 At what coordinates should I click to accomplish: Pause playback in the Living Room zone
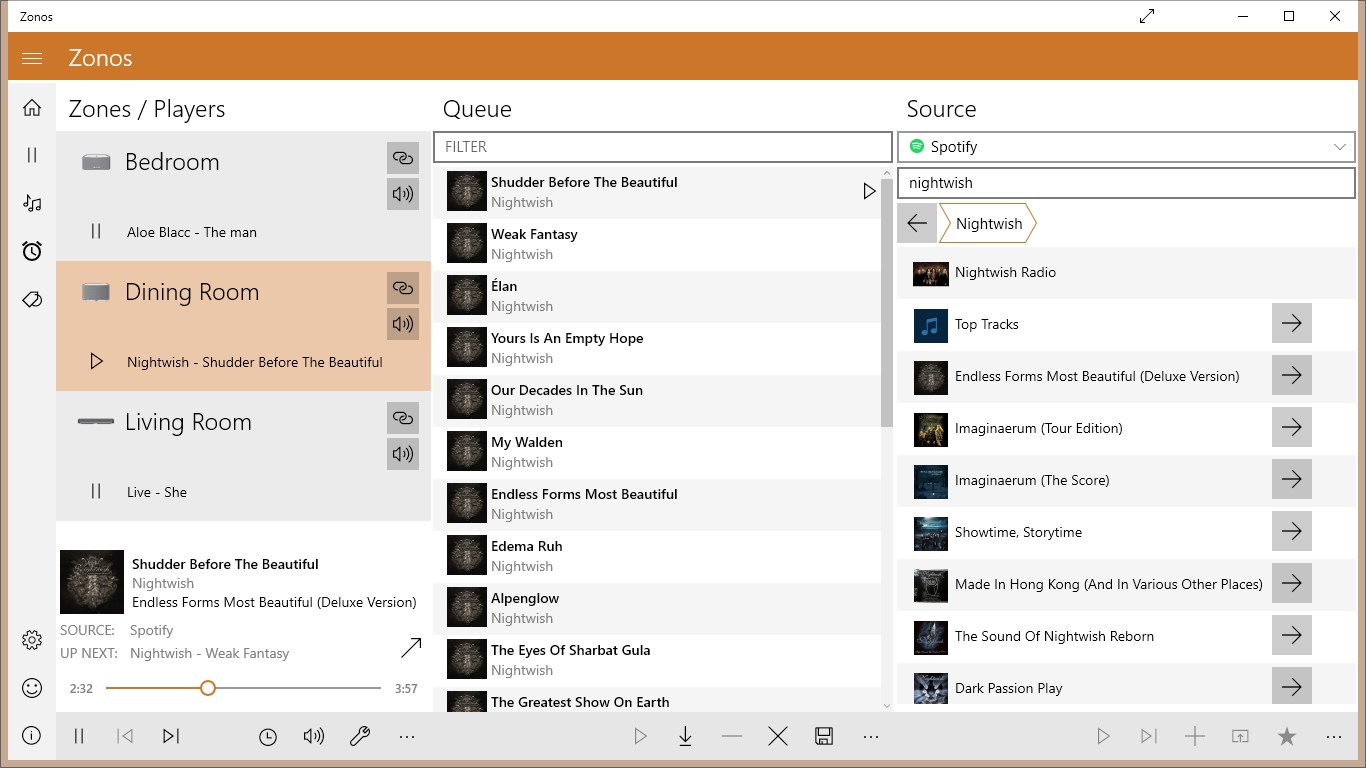pyautogui.click(x=96, y=492)
